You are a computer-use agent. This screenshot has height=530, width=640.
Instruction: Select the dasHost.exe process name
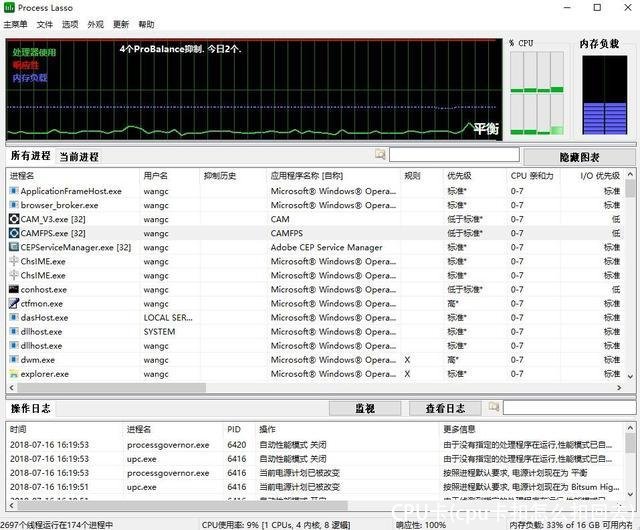44,318
